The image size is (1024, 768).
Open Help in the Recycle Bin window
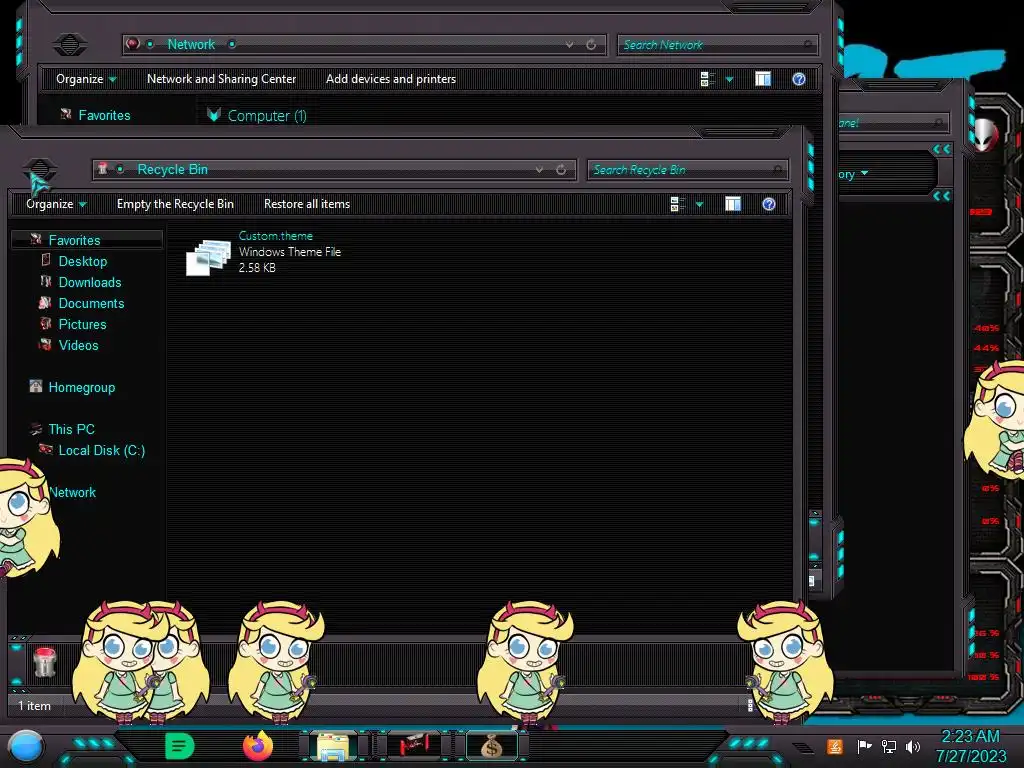coord(769,204)
